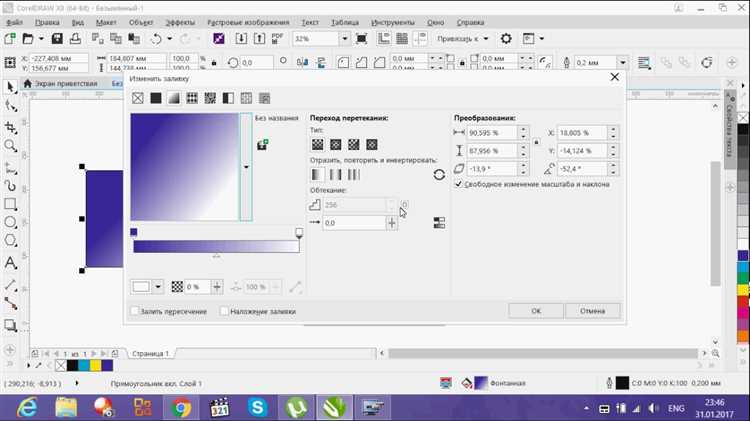Open the zoom level 32% dropdown

click(x=344, y=39)
